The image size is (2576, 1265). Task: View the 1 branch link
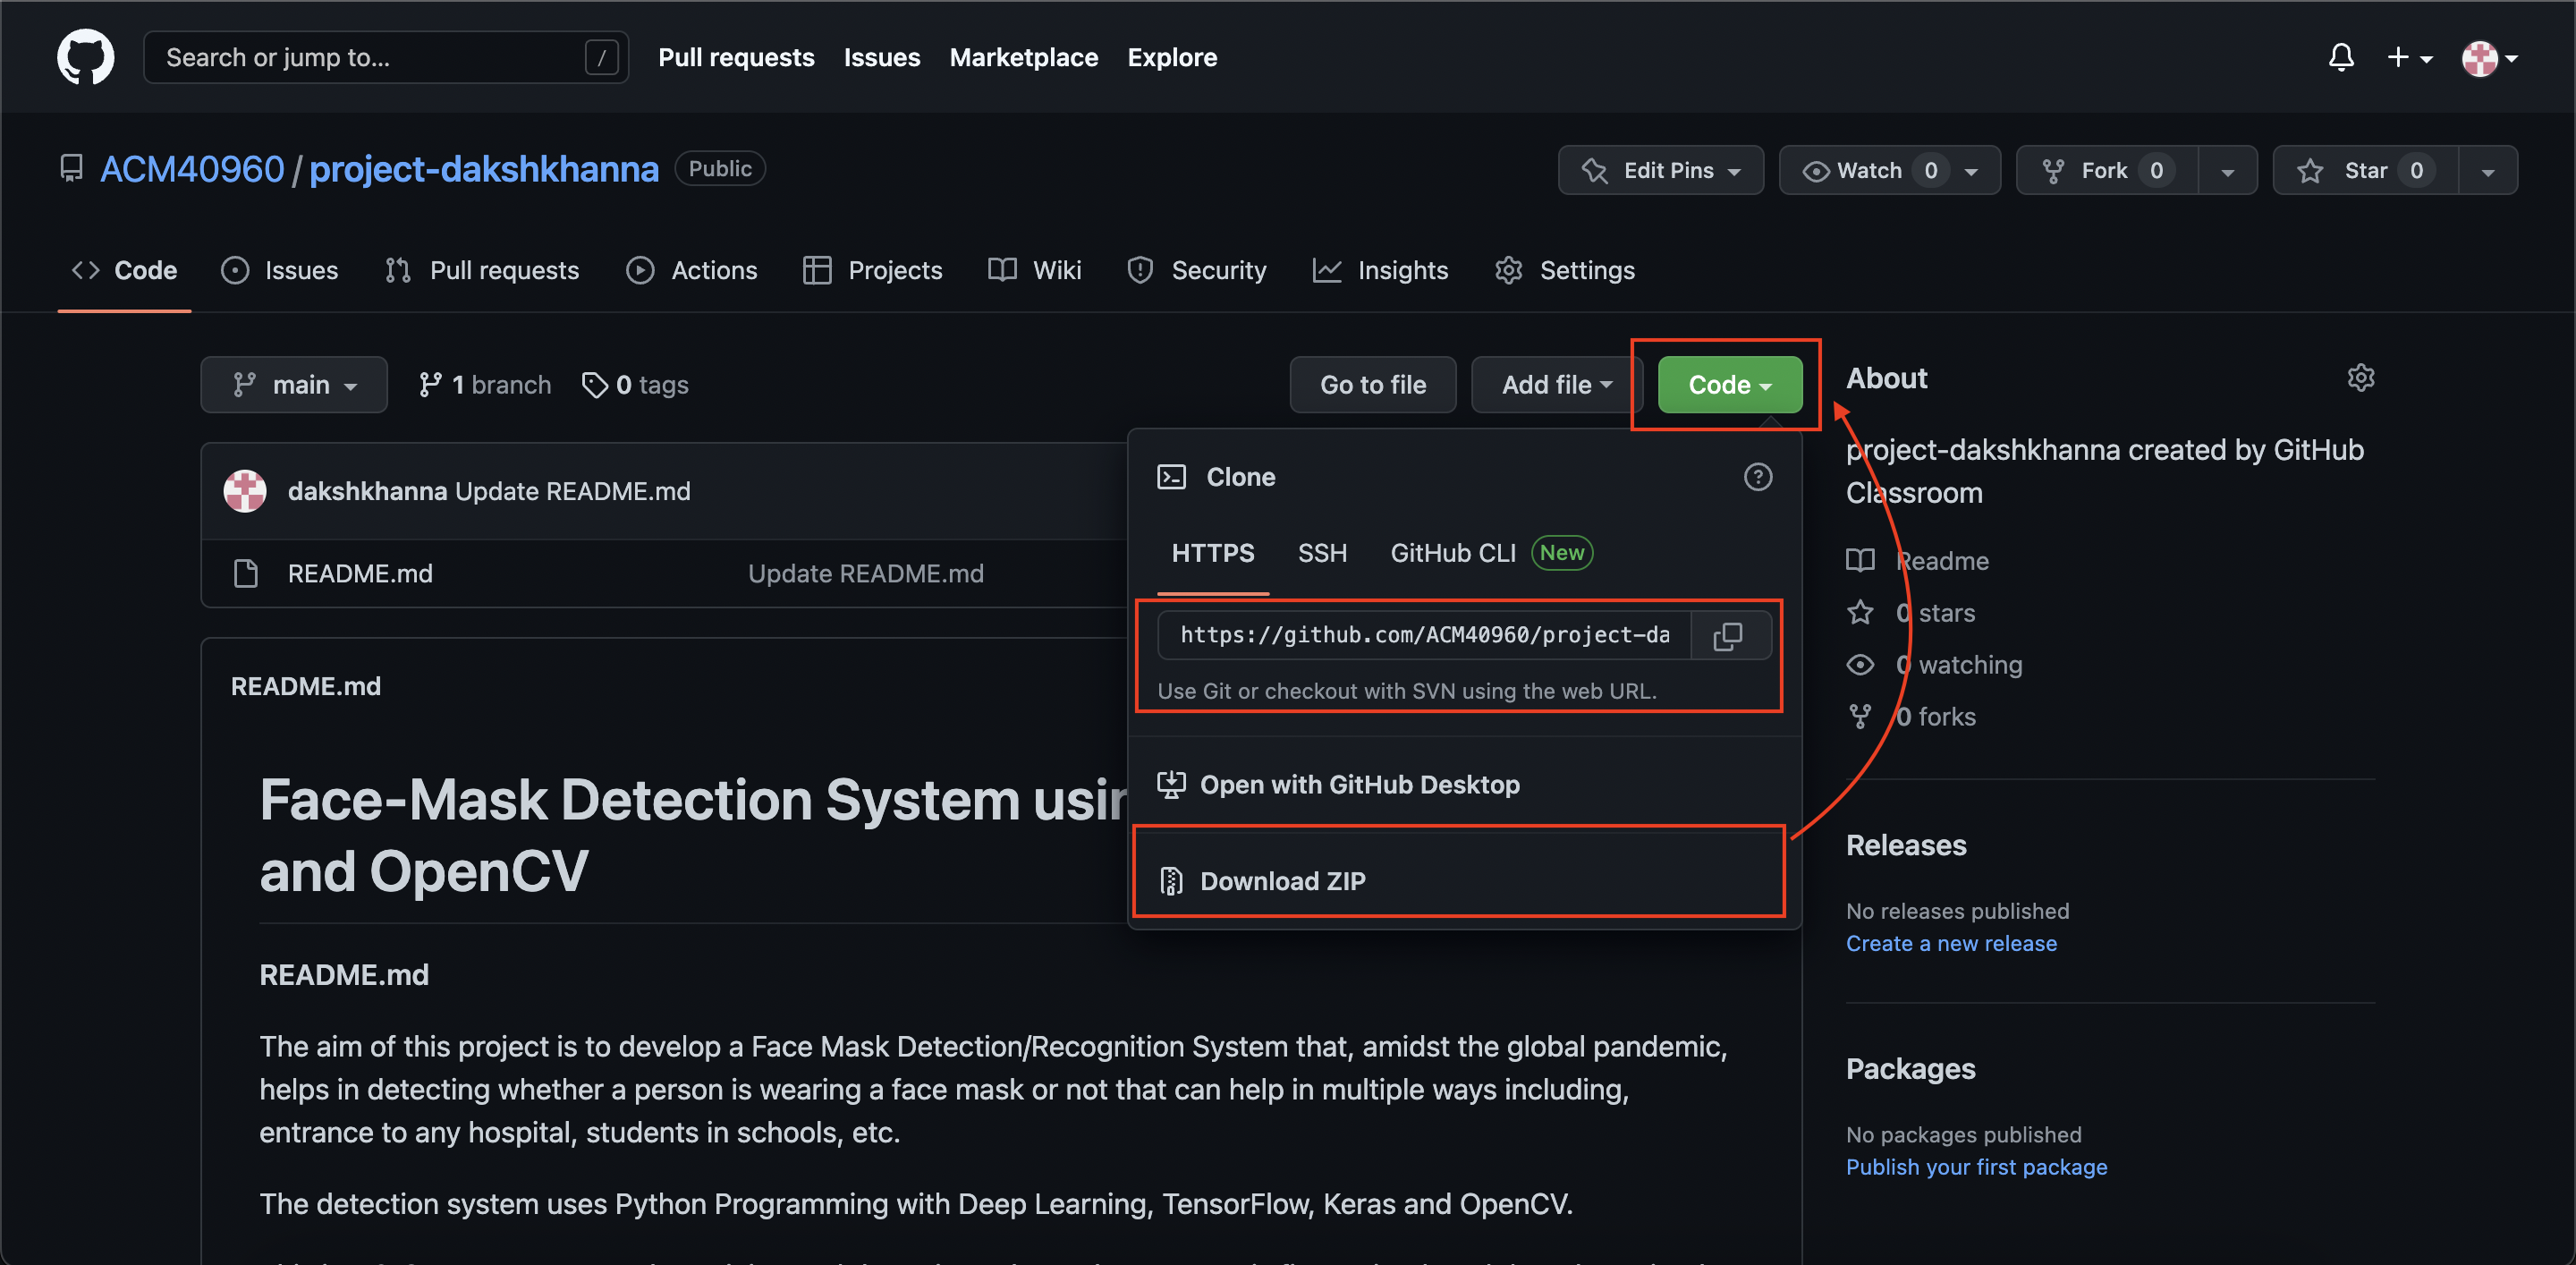(x=485, y=385)
